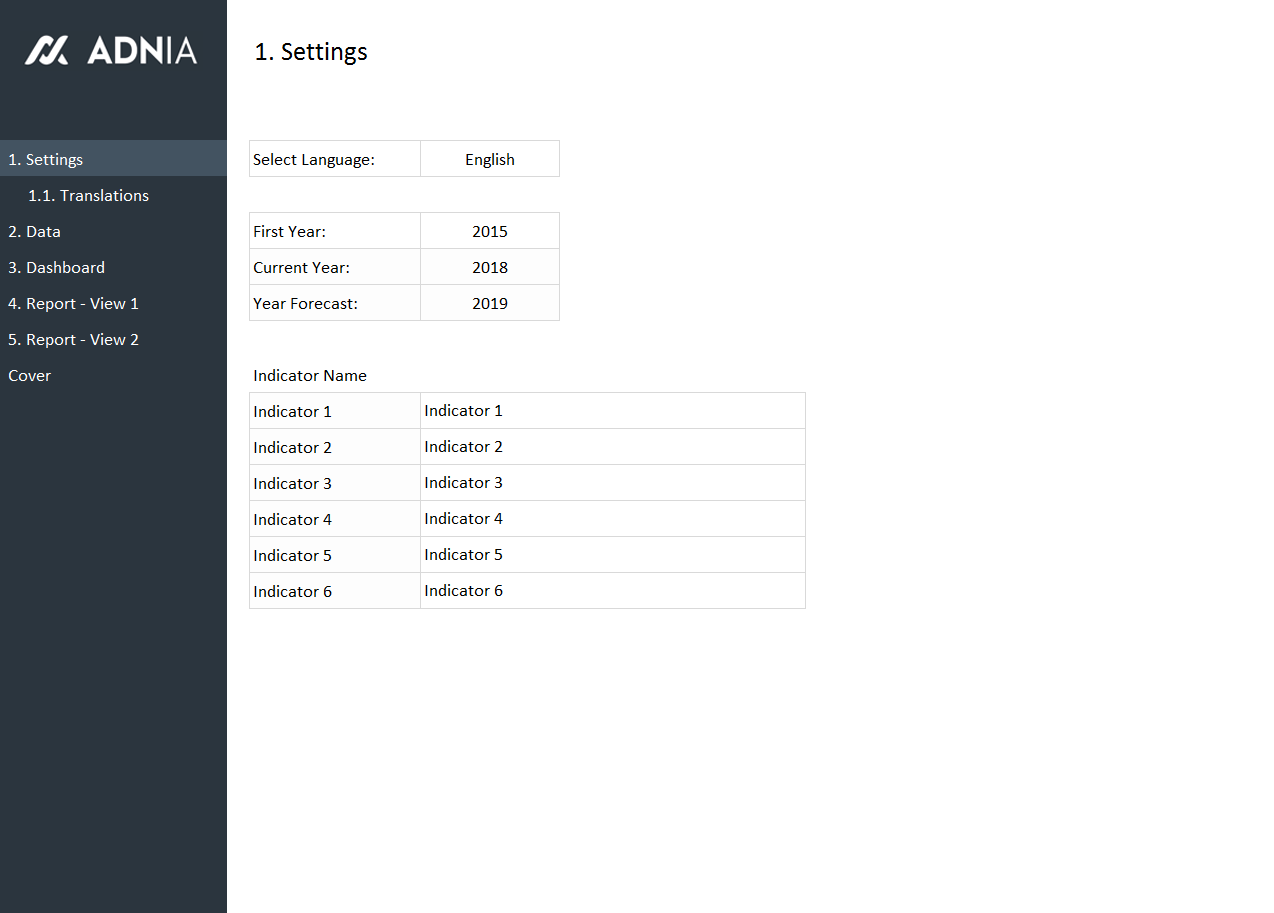Switch to 4. Report - View 1

coord(74,303)
